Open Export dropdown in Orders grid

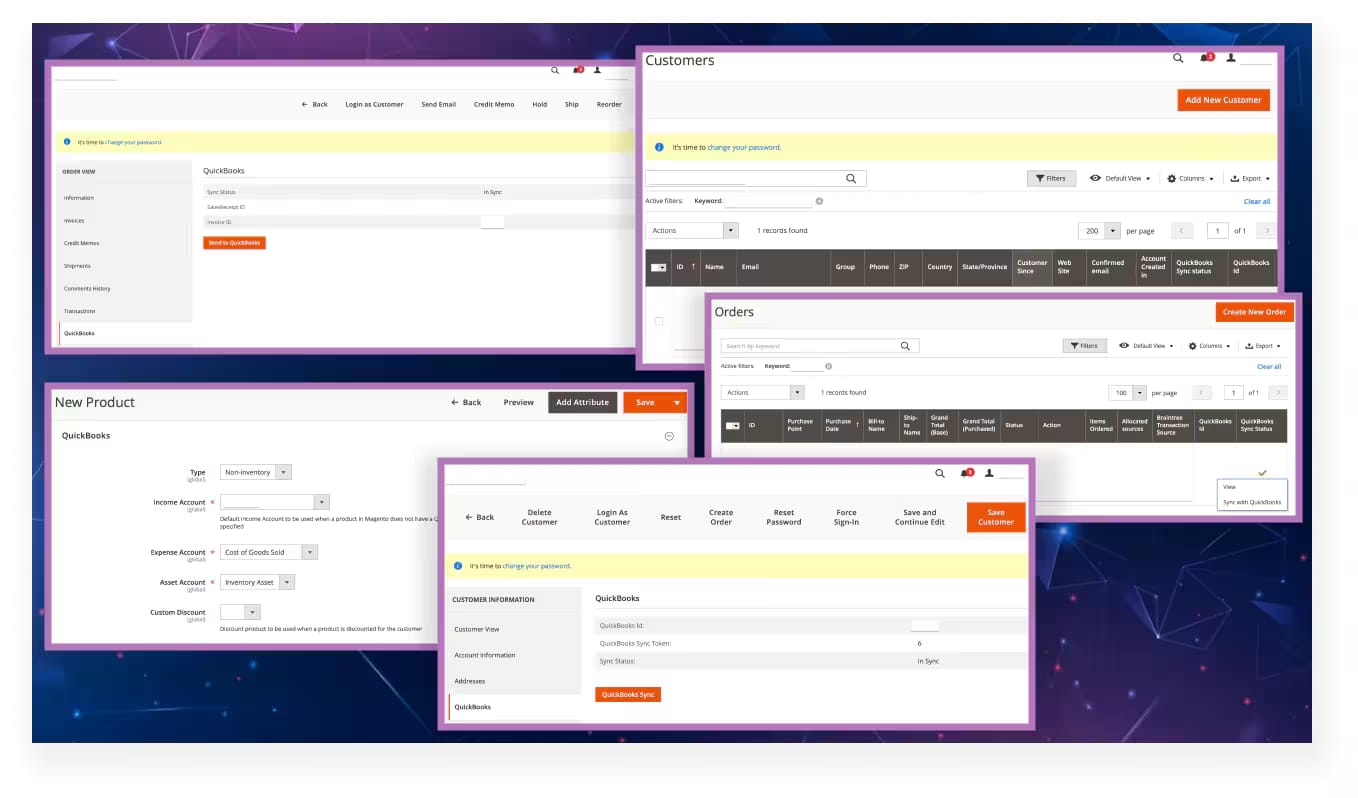click(x=1262, y=346)
